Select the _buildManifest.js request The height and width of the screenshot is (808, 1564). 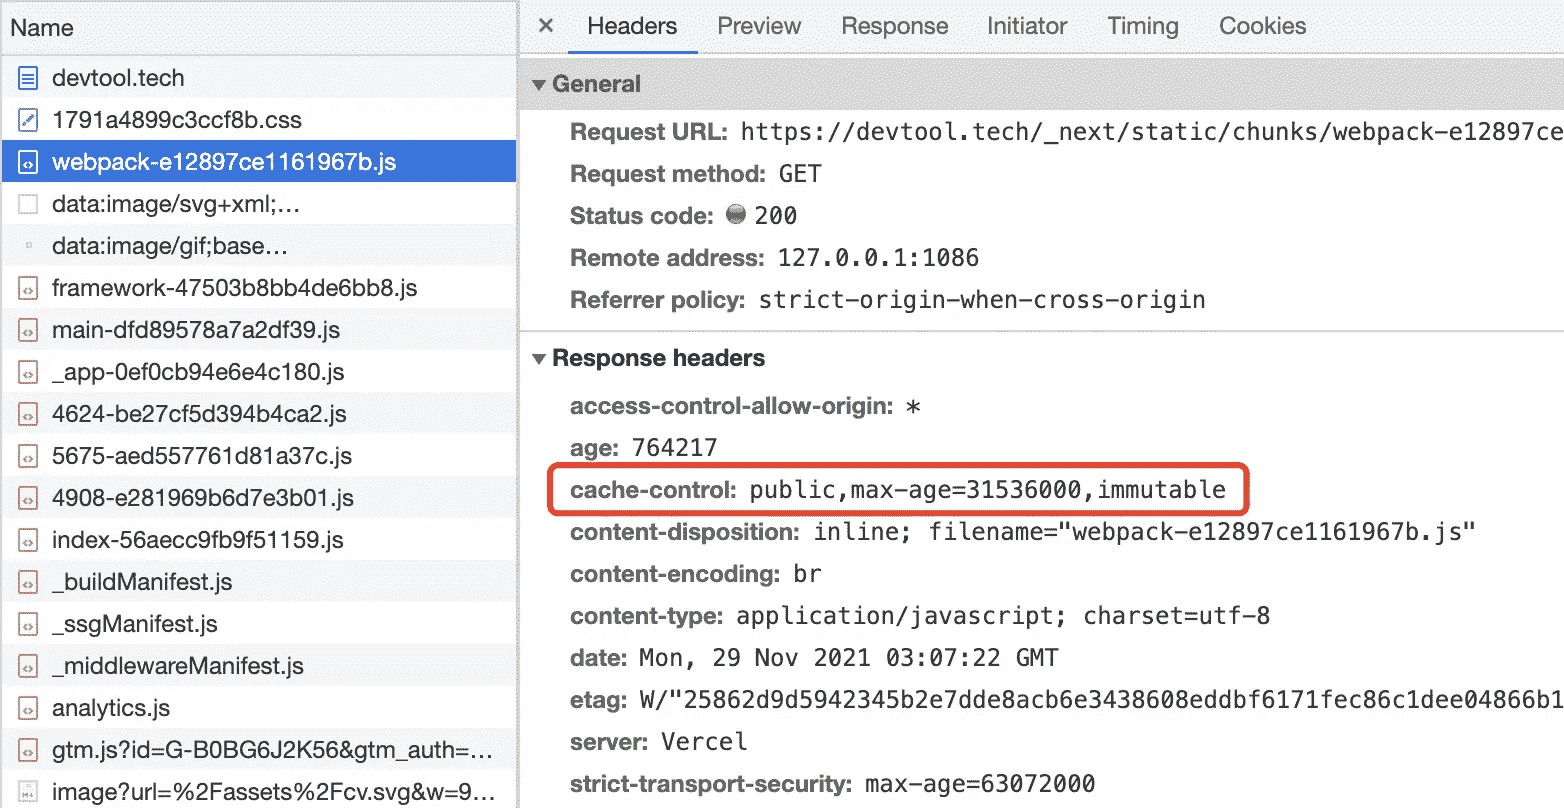pyautogui.click(x=142, y=582)
